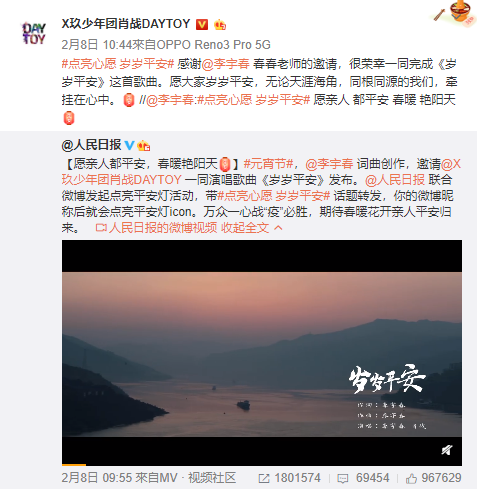This screenshot has width=477, height=489.
Task: Play the 岁岁平安 video thumbnail
Action: click(x=262, y=353)
